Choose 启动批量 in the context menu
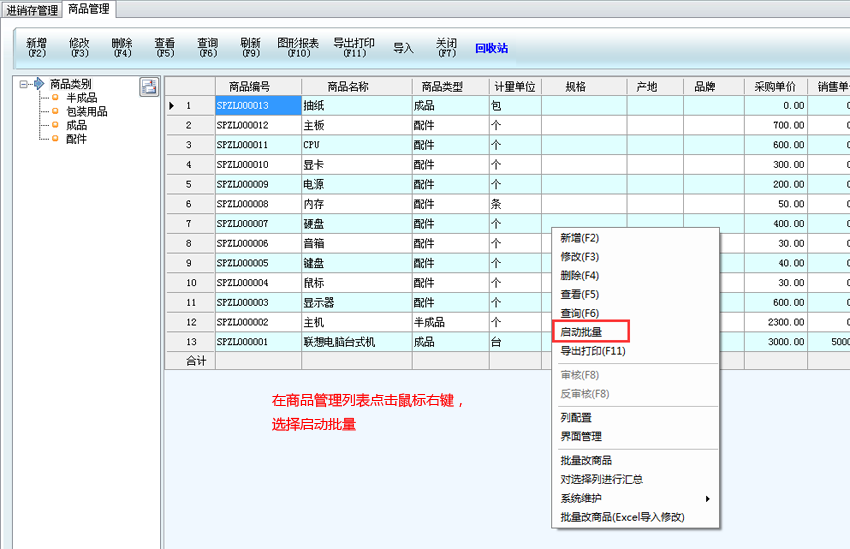This screenshot has height=549, width=850. pyautogui.click(x=580, y=332)
